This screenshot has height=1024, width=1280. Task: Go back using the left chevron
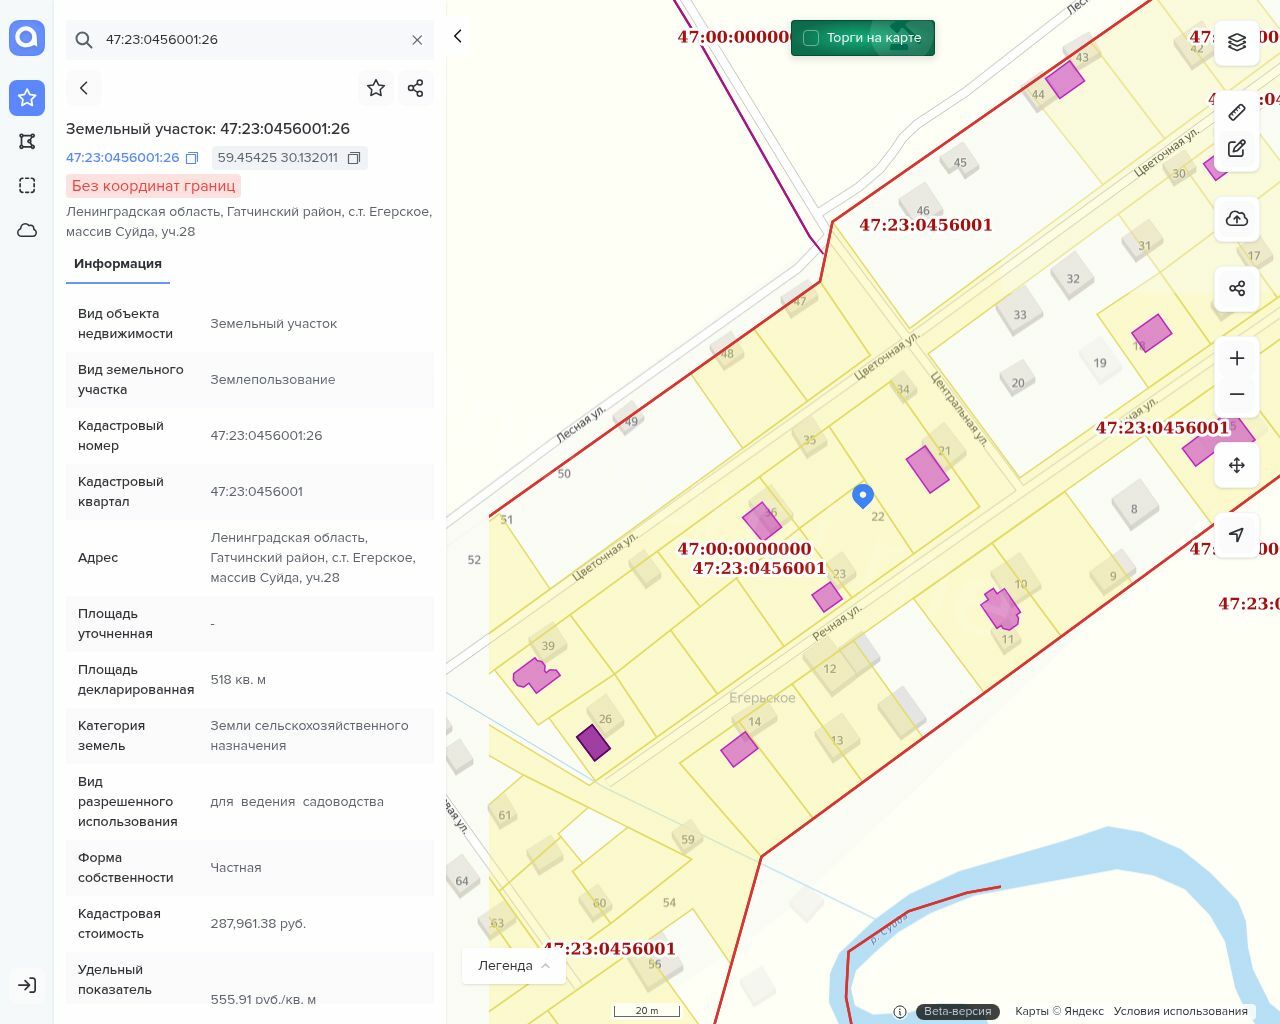(x=84, y=88)
